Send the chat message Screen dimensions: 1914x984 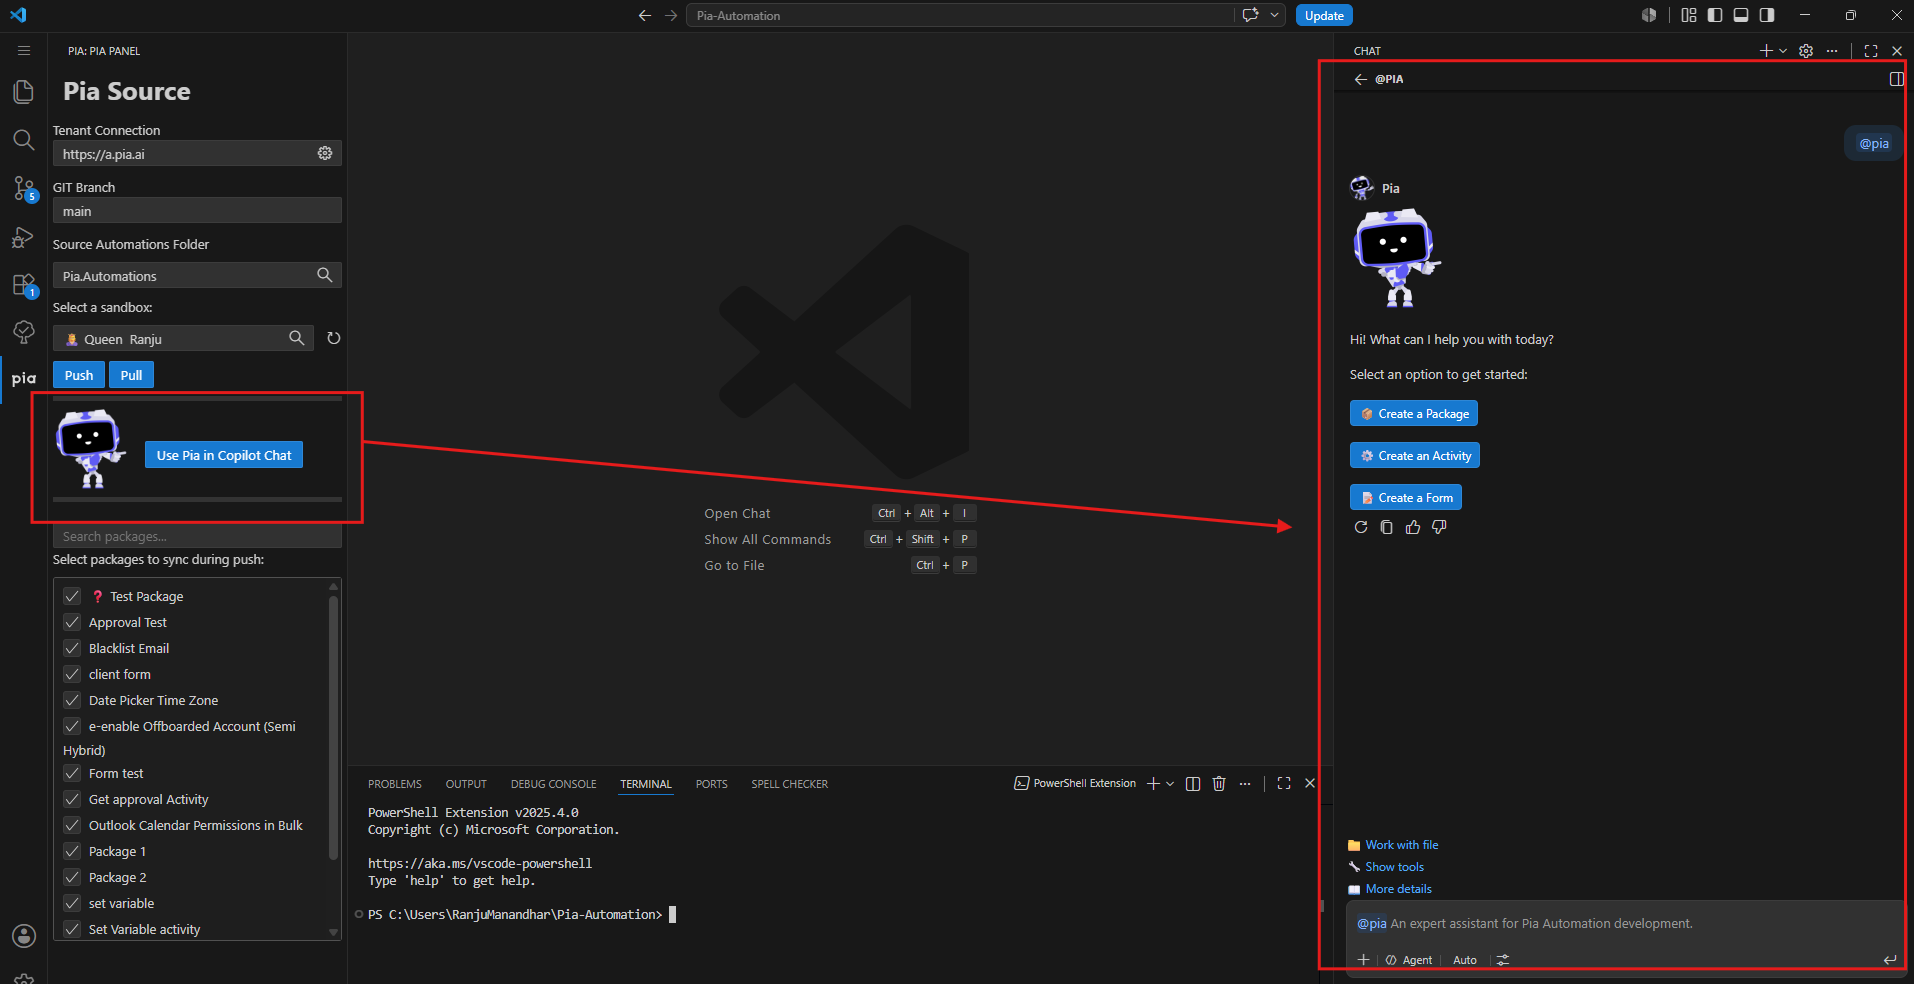(1890, 960)
